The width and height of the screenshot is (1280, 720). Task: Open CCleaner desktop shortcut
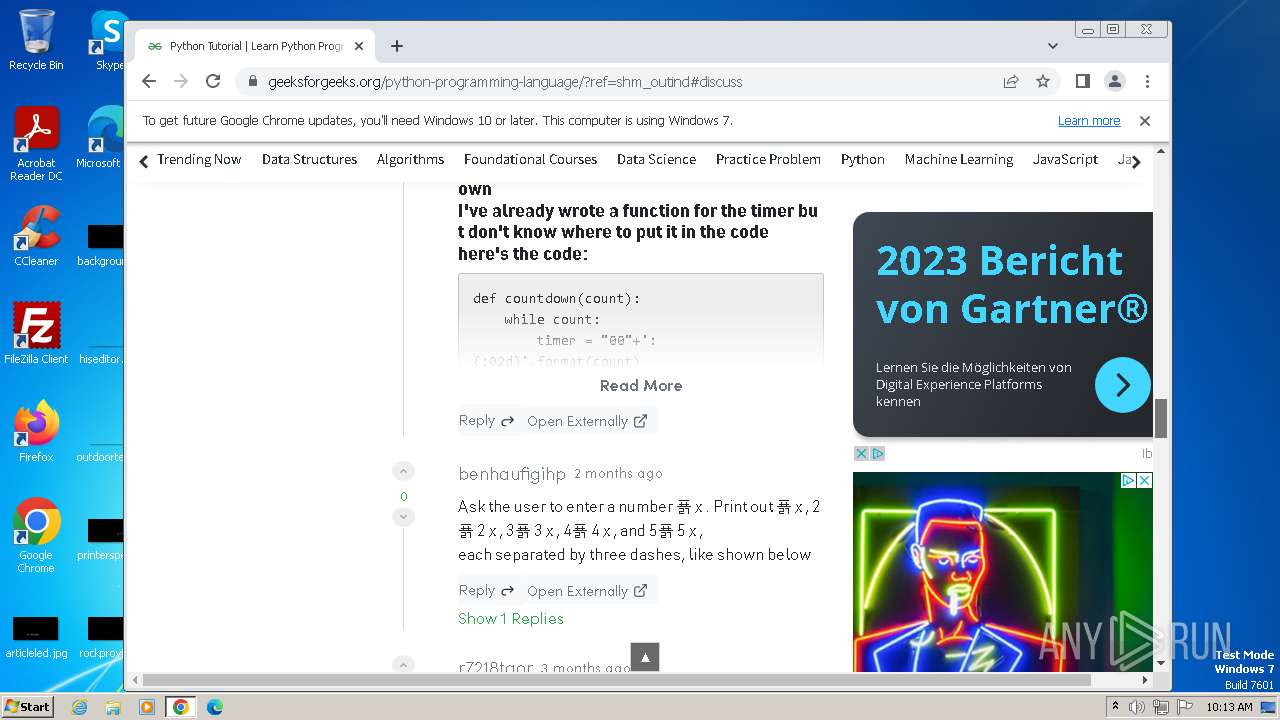pyautogui.click(x=36, y=236)
